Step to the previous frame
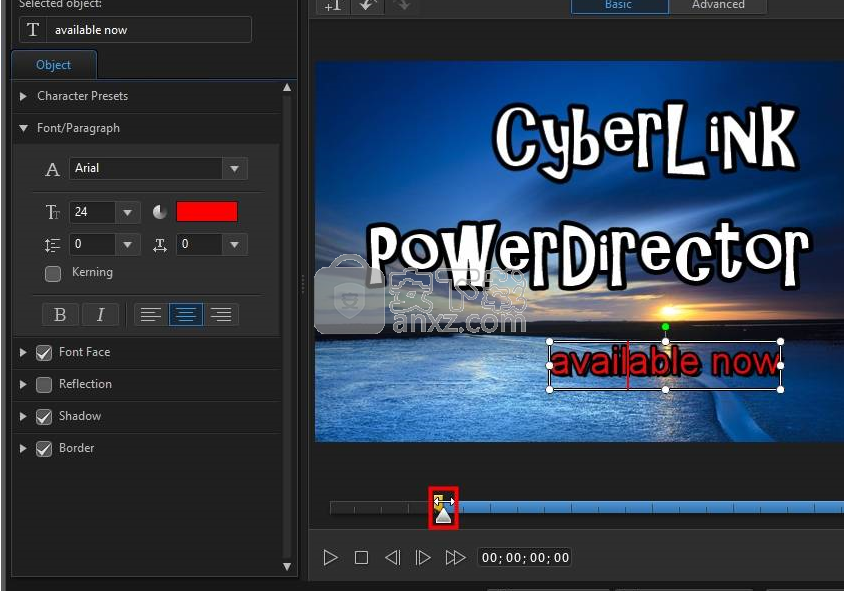The image size is (844, 591). click(x=393, y=558)
